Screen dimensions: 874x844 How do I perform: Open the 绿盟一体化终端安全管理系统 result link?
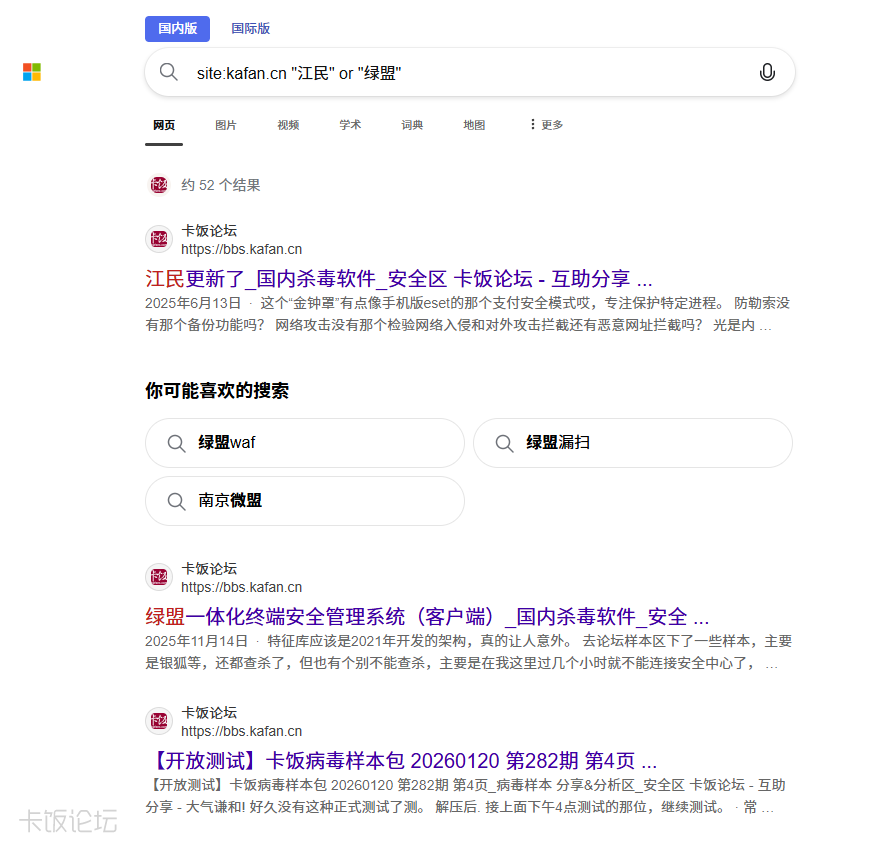pyautogui.click(x=427, y=617)
